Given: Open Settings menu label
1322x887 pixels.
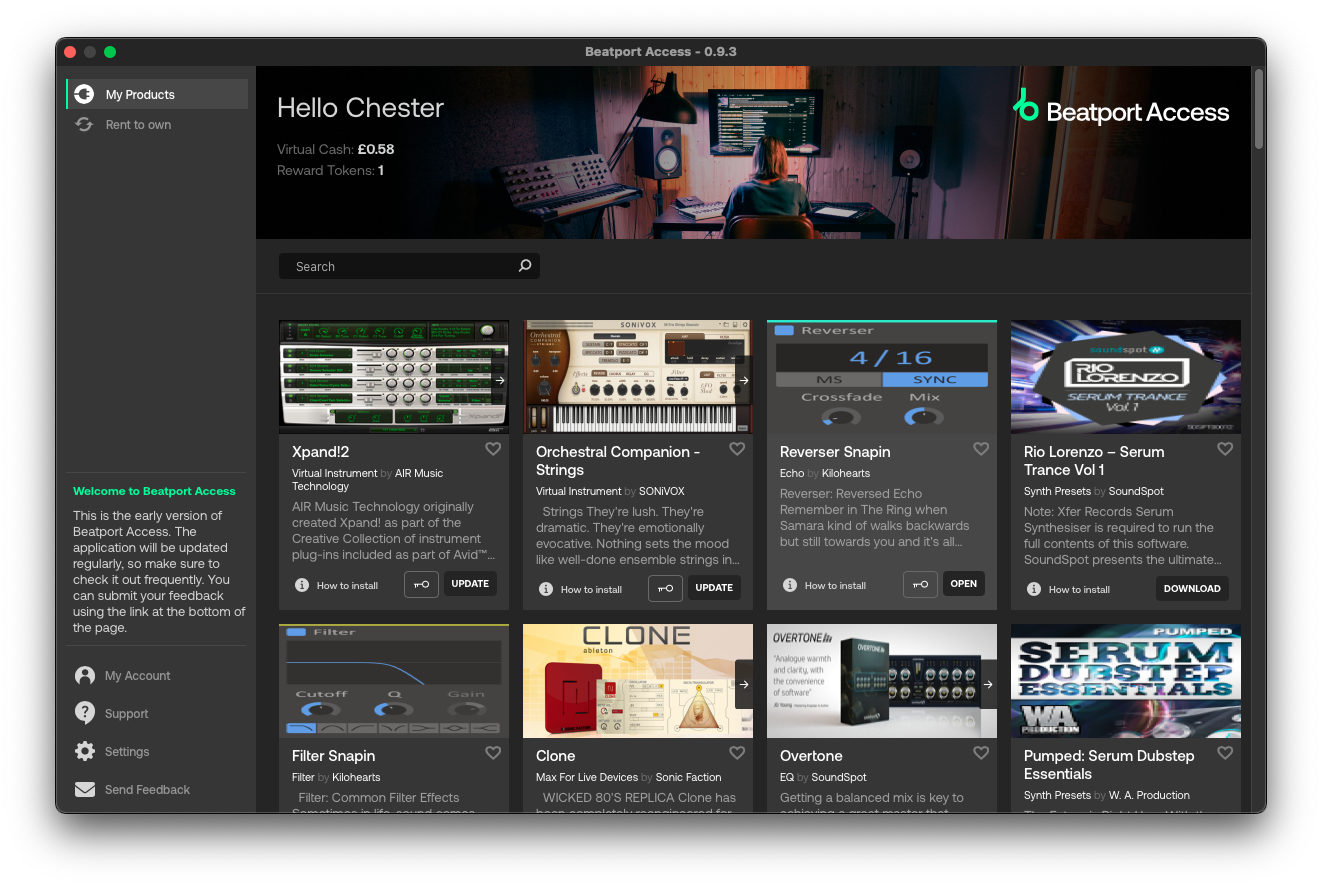Looking at the screenshot, I should (127, 752).
